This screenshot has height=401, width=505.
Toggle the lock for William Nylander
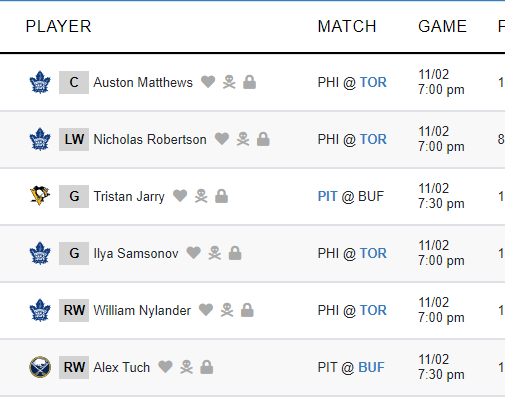[x=247, y=310]
